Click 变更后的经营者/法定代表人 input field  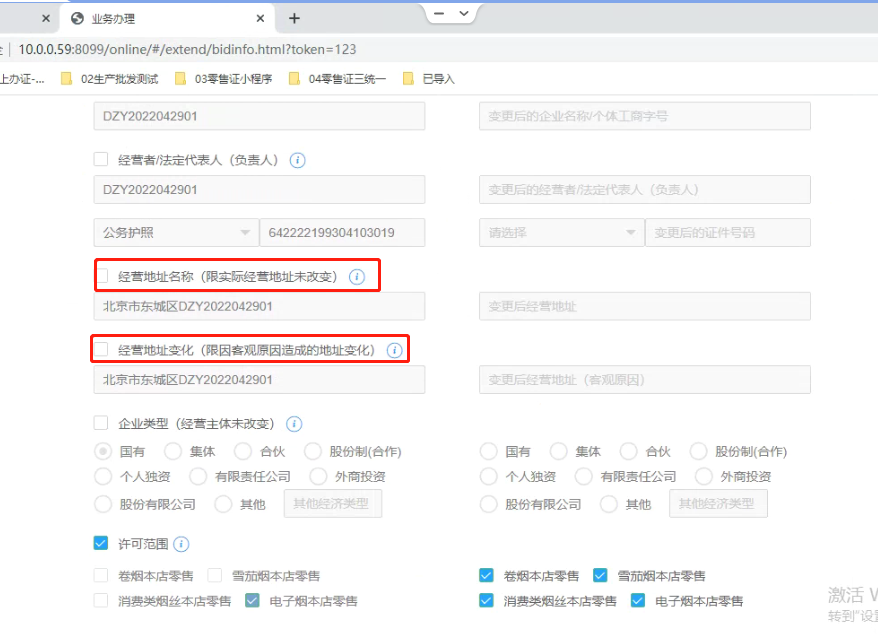pos(645,190)
